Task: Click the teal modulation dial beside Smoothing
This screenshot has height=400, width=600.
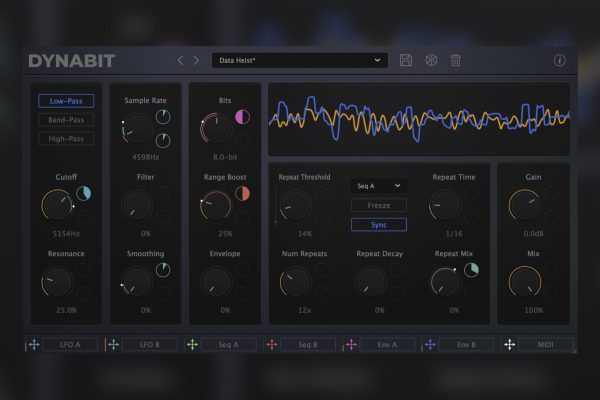Action: [163, 270]
